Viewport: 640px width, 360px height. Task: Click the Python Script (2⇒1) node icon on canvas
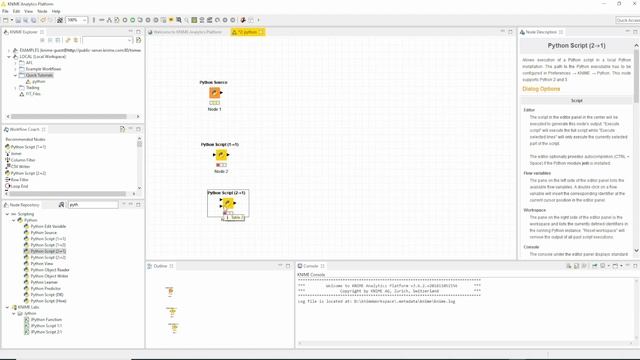228,203
